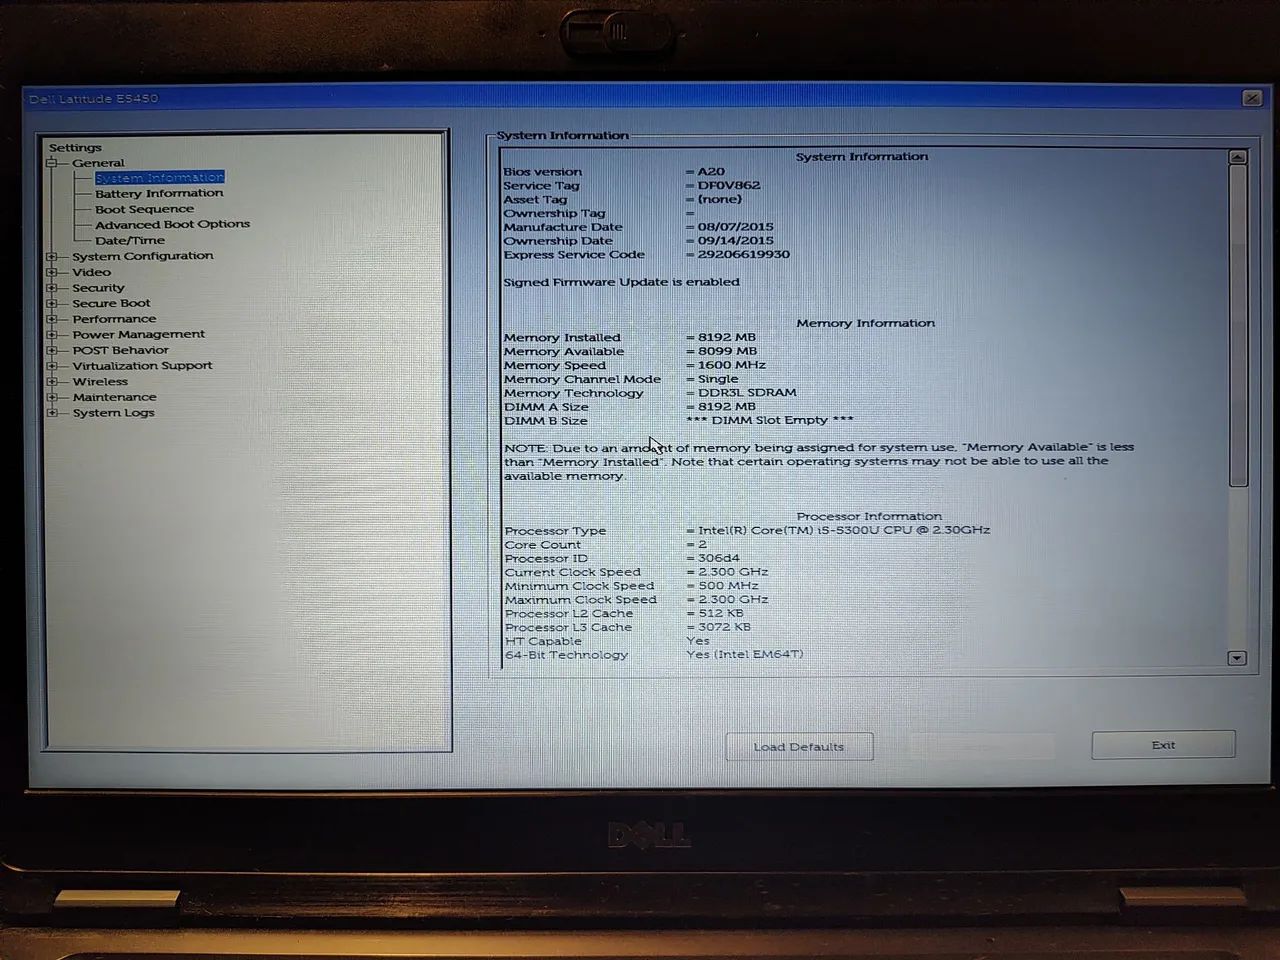Expand the Maintenance node
Image resolution: width=1280 pixels, height=960 pixels.
click(x=52, y=397)
